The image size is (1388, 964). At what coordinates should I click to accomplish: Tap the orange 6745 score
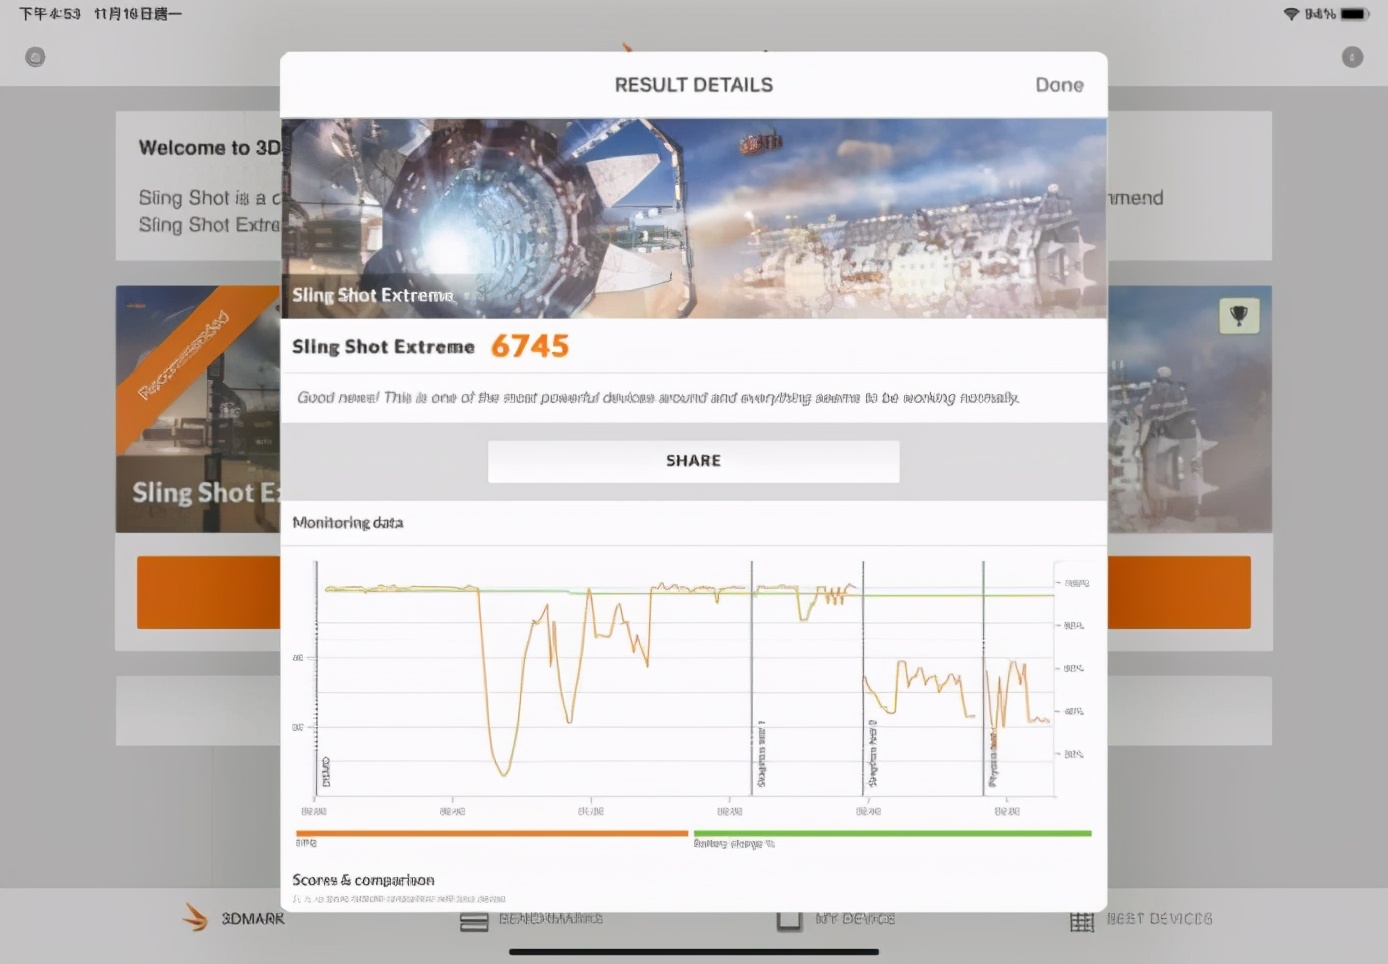click(x=529, y=346)
